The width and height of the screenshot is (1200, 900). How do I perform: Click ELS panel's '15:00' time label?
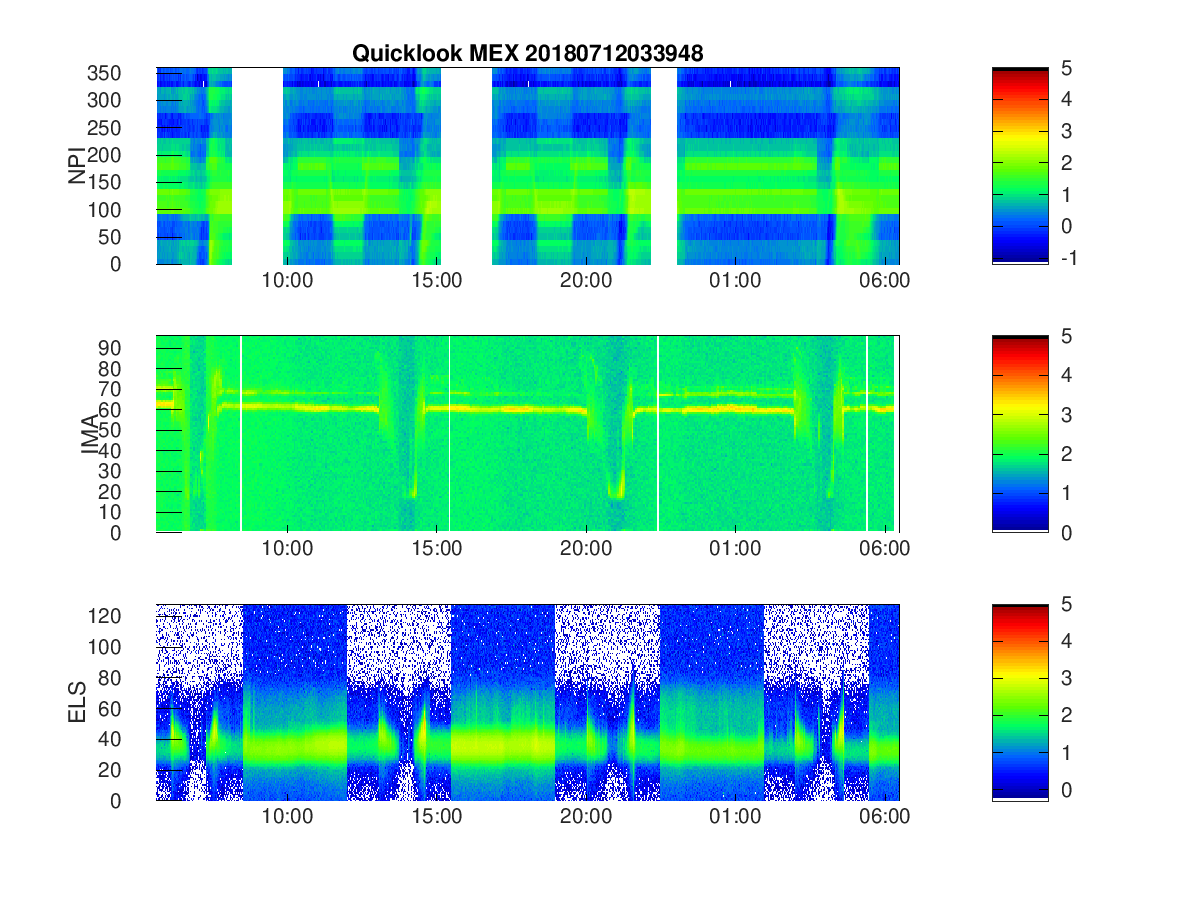click(x=437, y=817)
